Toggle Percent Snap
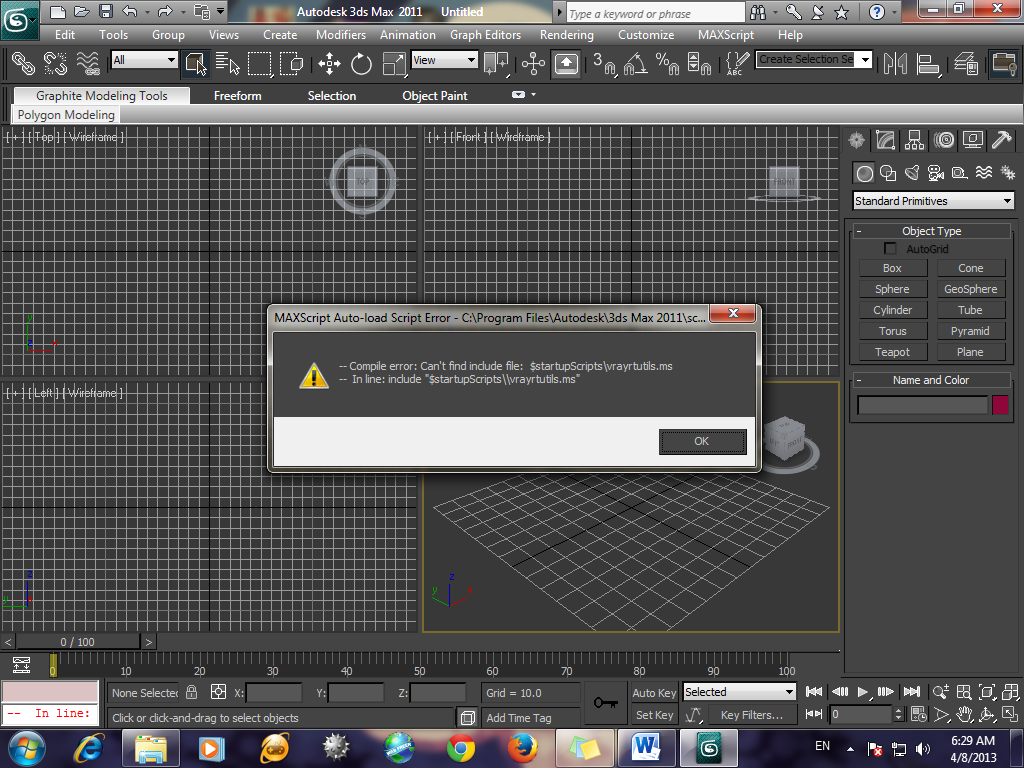 coord(667,63)
